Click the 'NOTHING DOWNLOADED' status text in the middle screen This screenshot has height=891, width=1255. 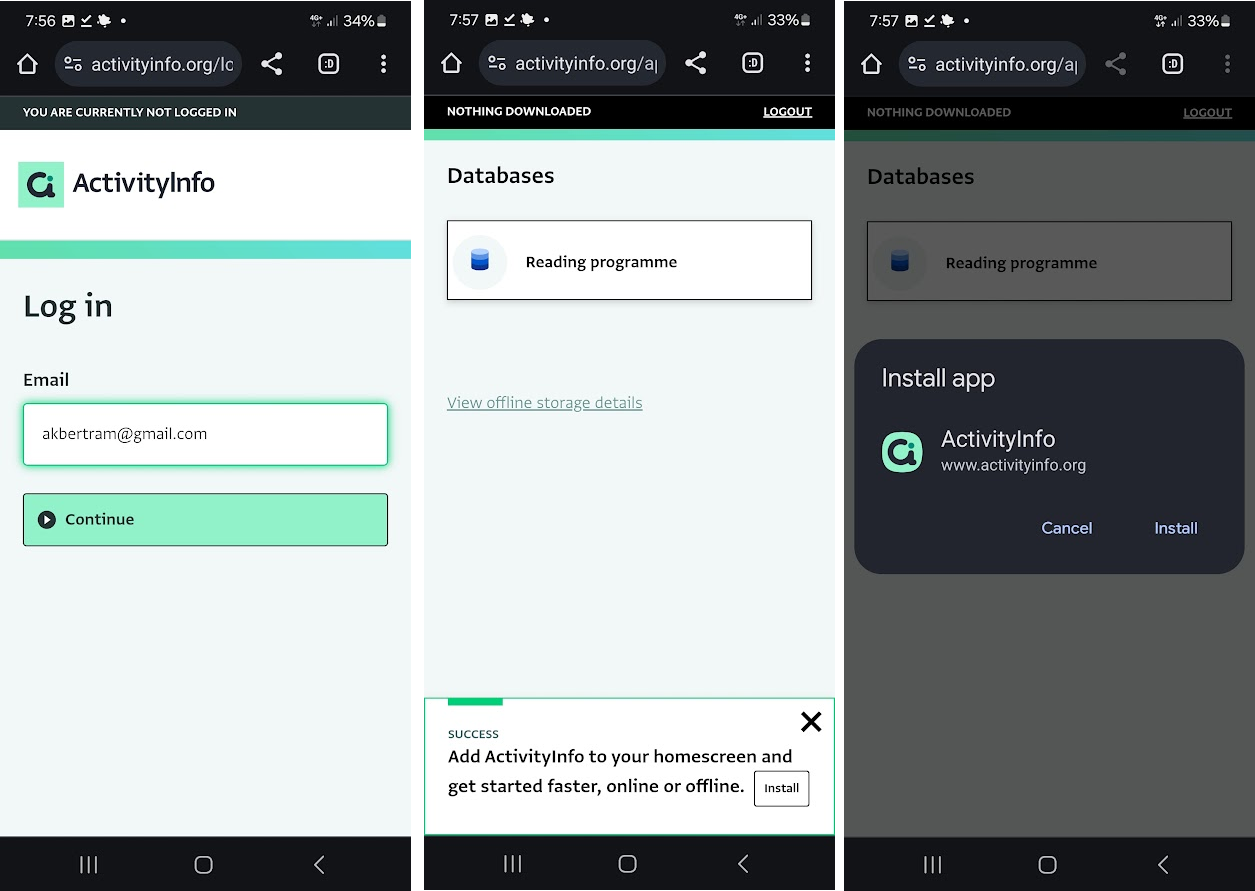[x=519, y=112]
